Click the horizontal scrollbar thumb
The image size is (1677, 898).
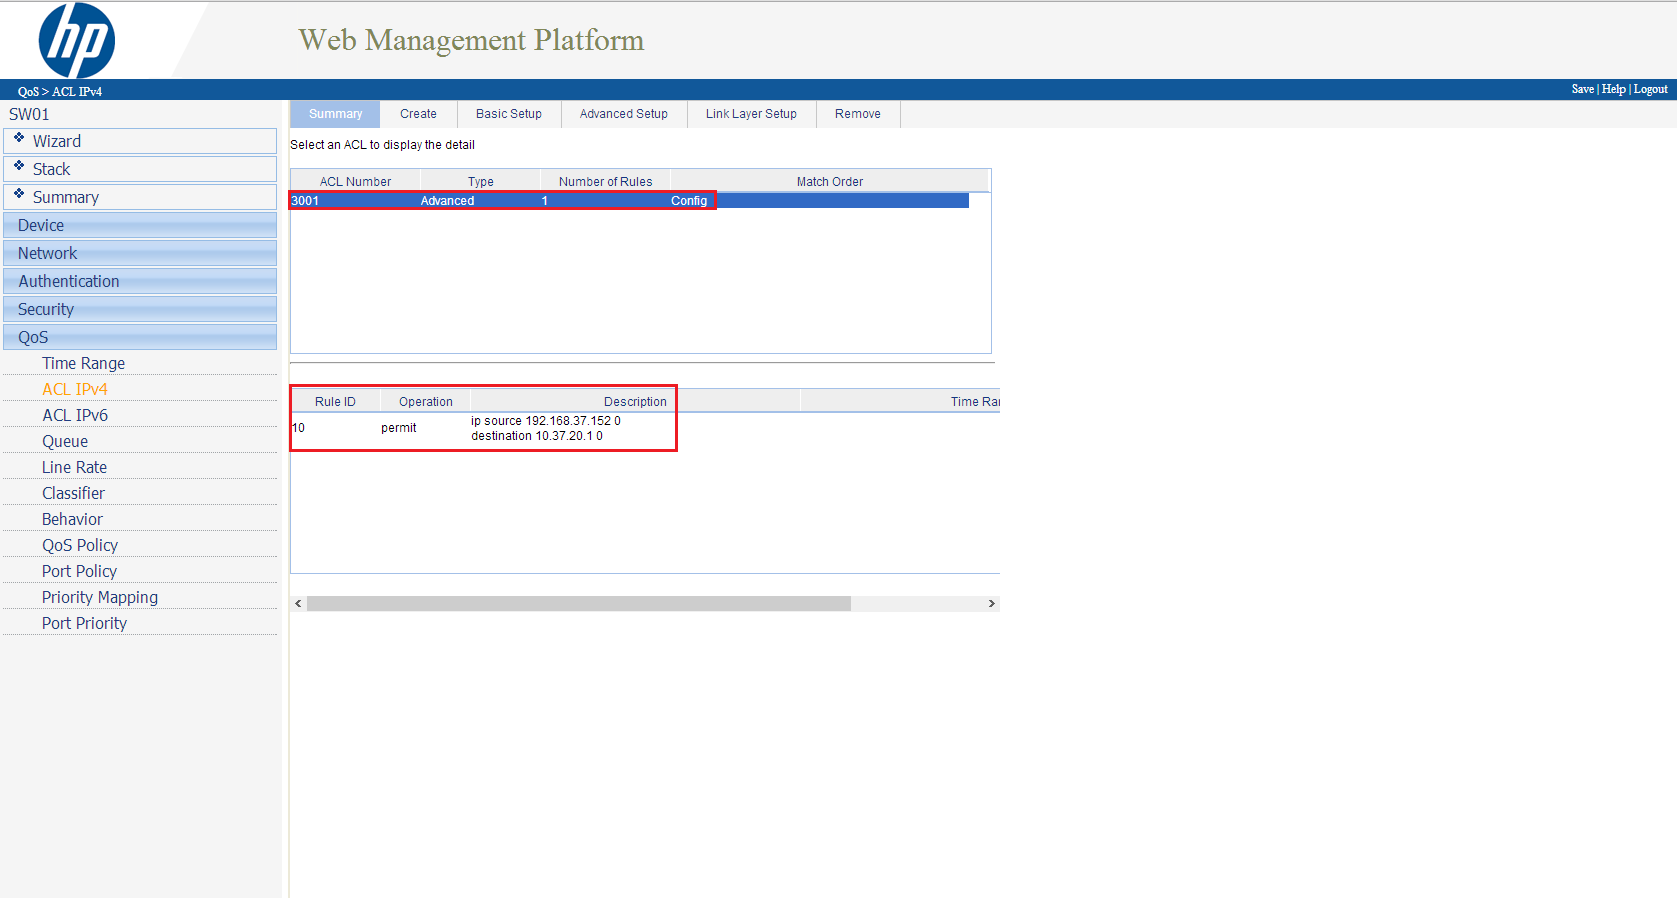tap(578, 604)
